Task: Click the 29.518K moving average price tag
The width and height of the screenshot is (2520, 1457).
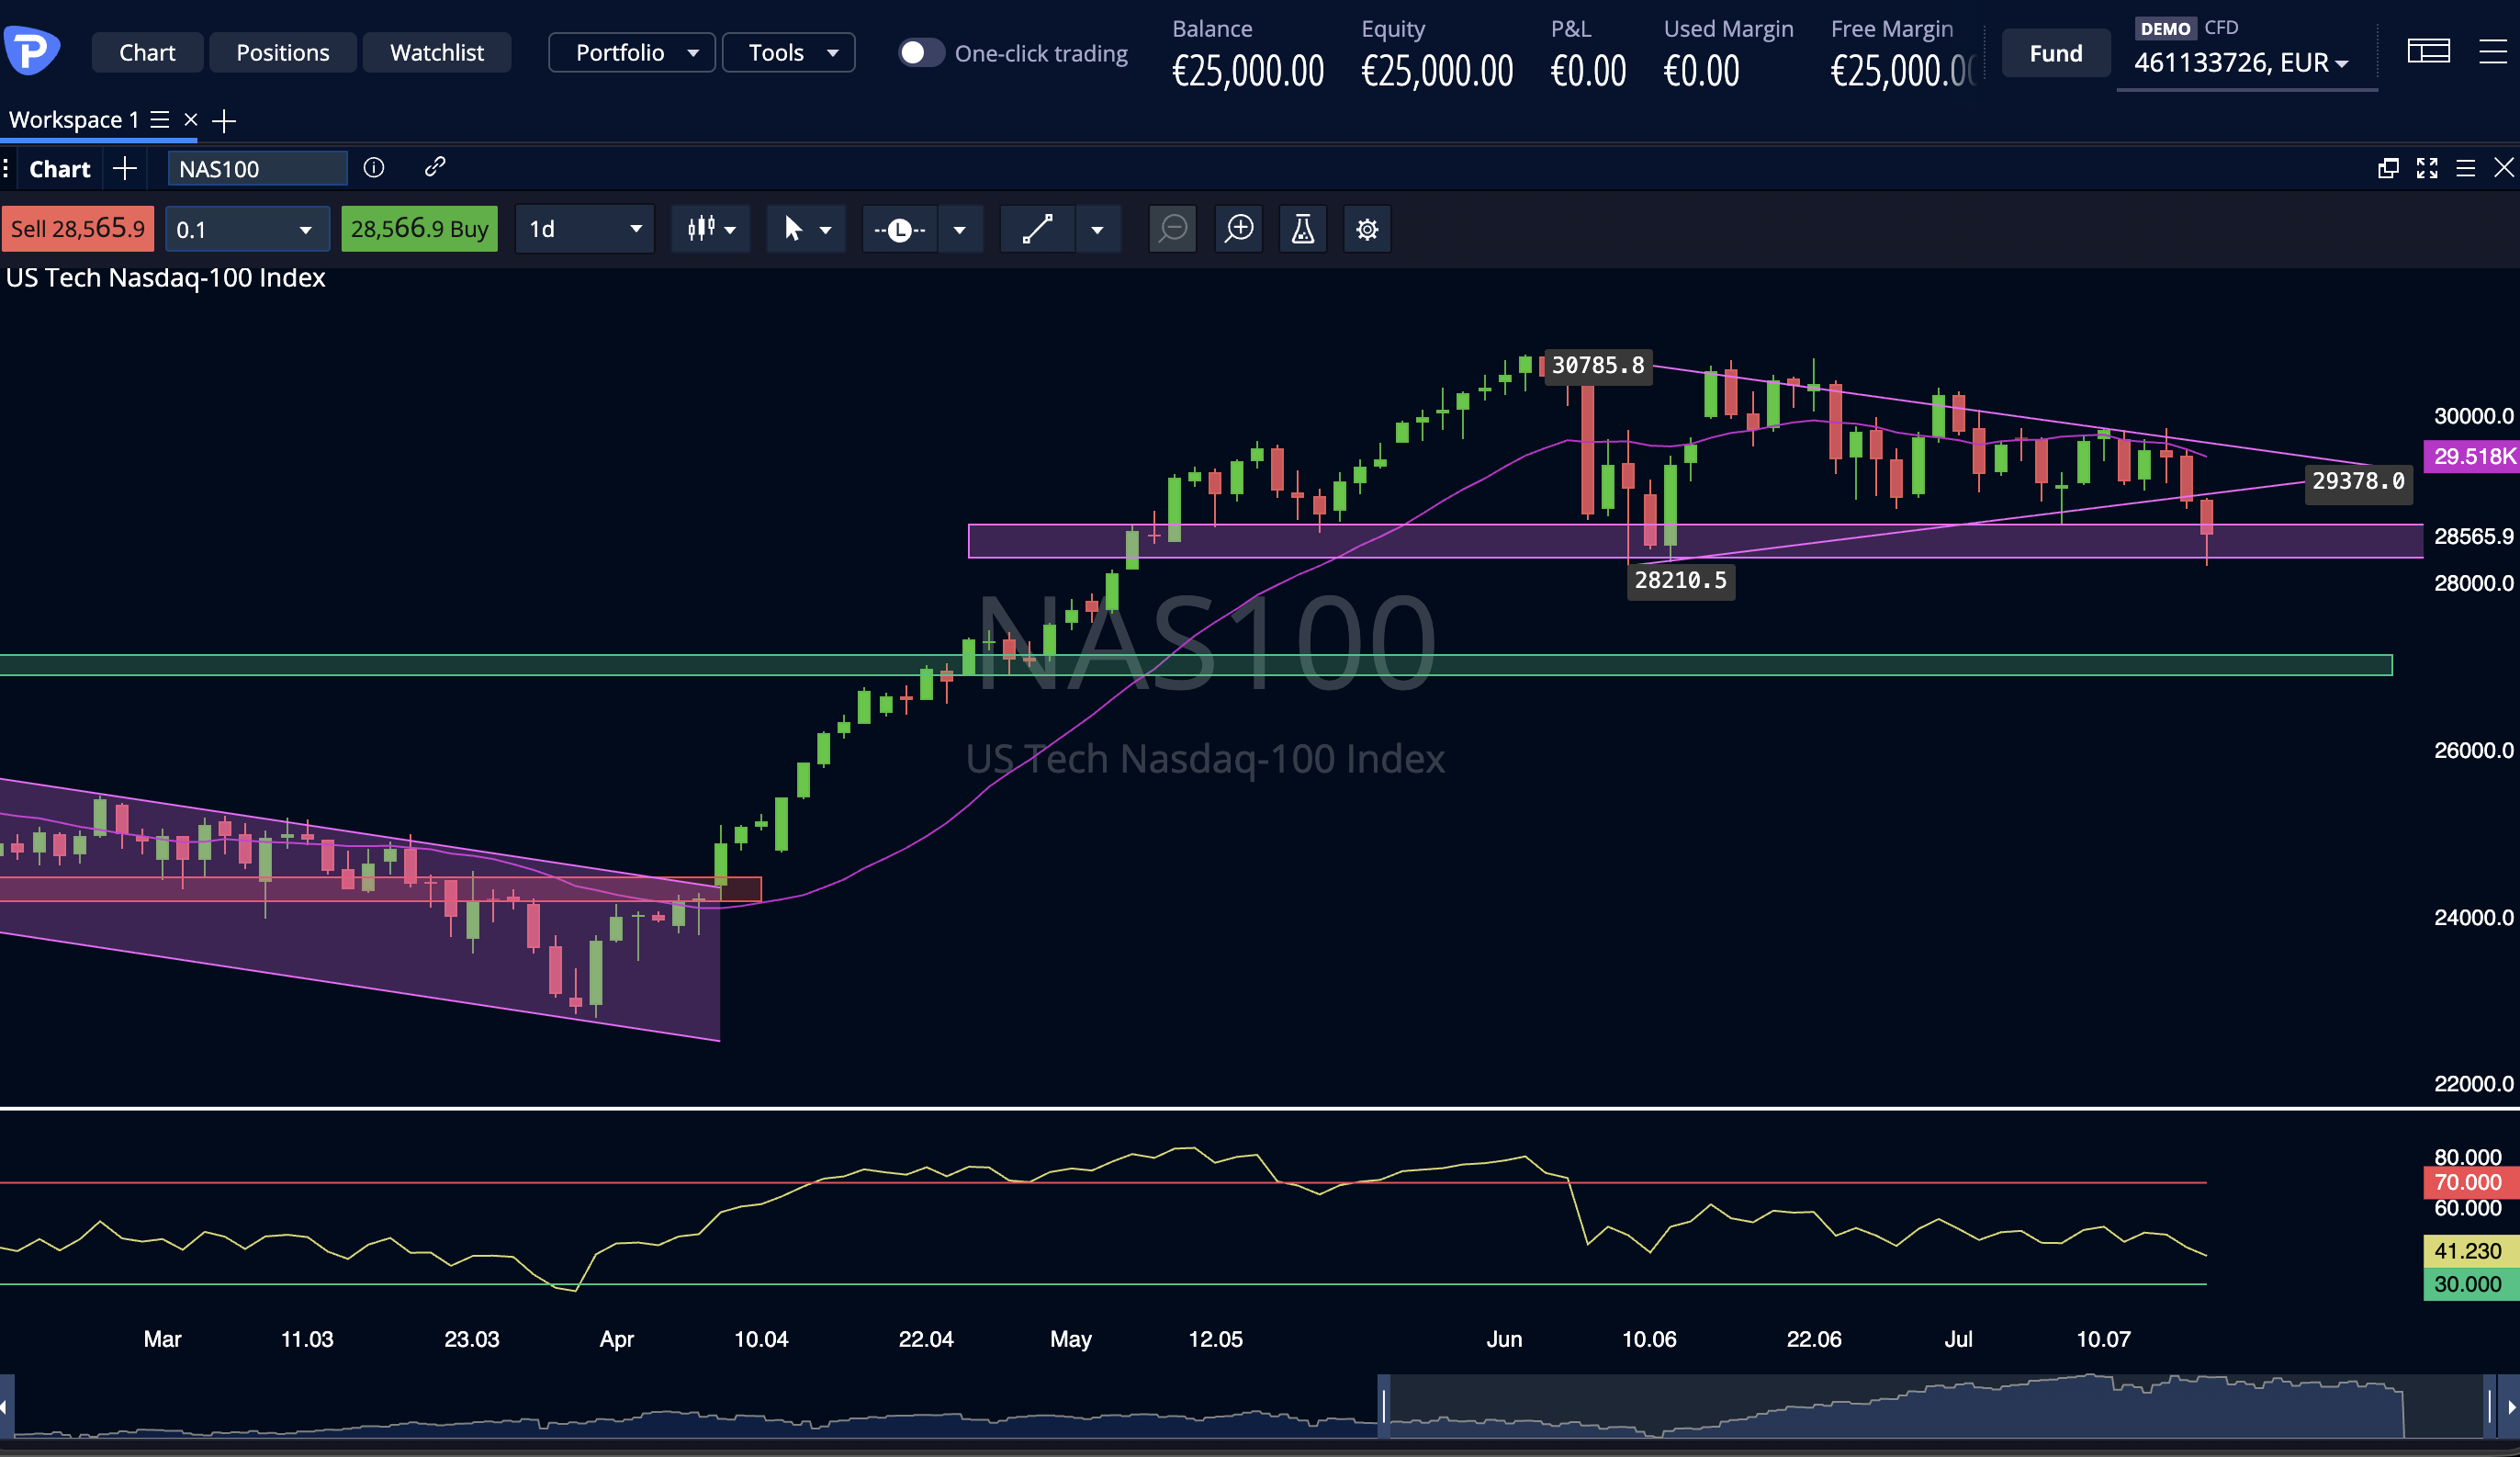Action: click(2473, 456)
